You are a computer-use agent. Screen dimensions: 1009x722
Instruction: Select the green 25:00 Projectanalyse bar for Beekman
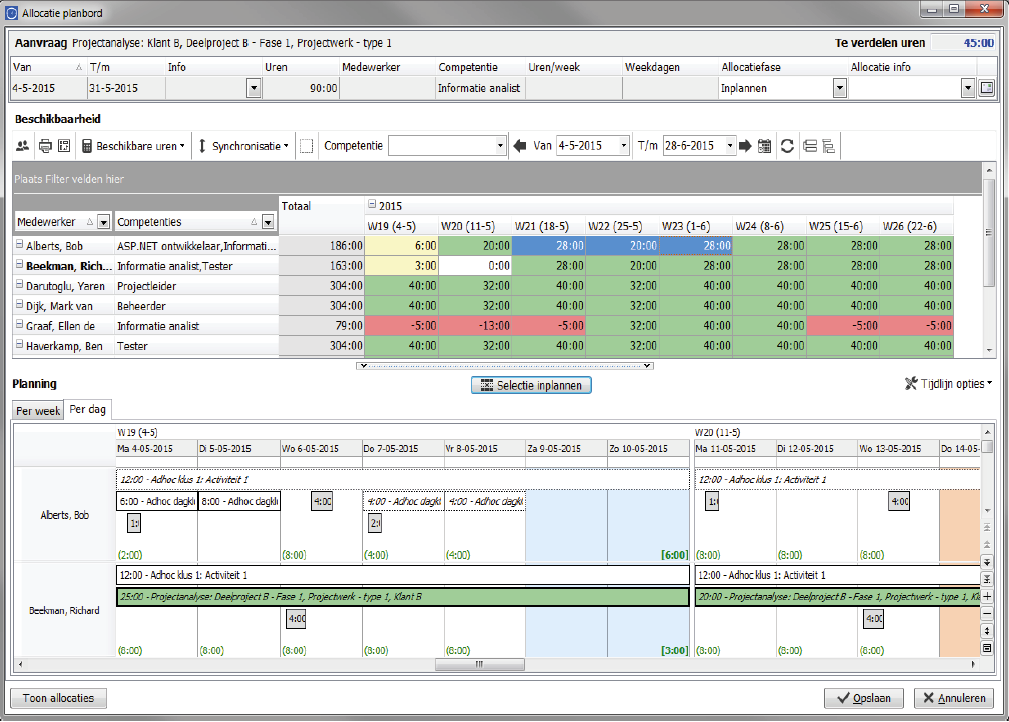pos(403,597)
